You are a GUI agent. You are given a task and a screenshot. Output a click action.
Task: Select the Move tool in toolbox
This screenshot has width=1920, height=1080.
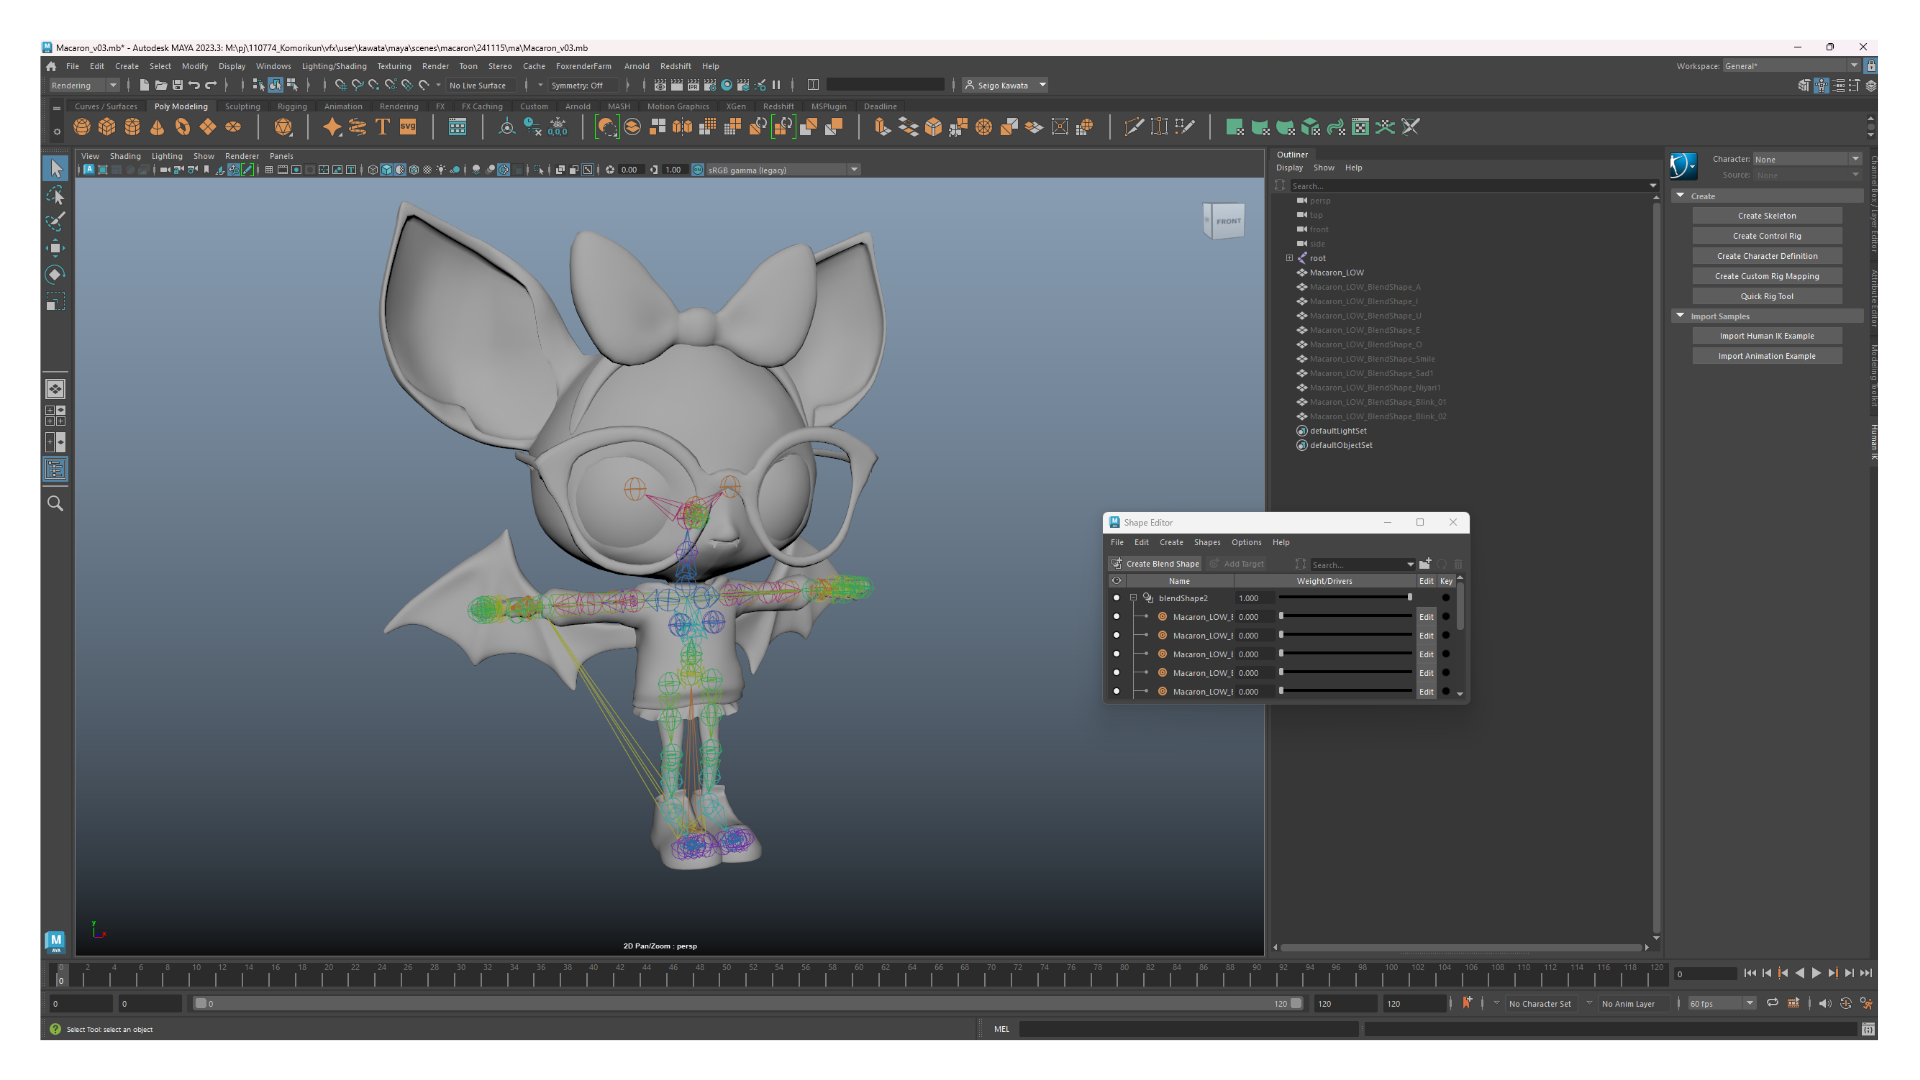tap(56, 248)
